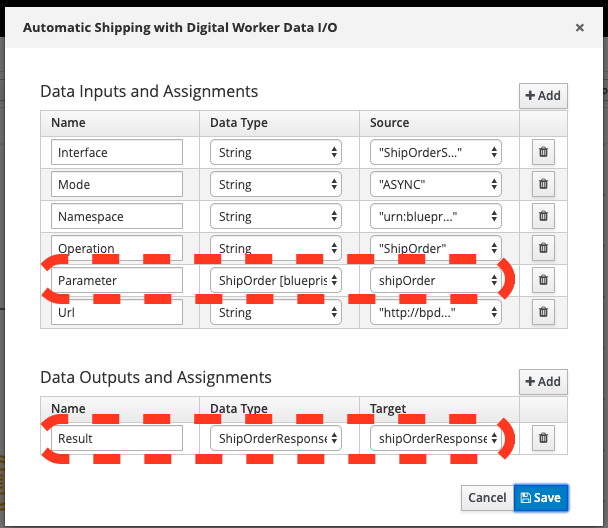Delete the Operation input row
This screenshot has width=608, height=528.
click(x=543, y=248)
